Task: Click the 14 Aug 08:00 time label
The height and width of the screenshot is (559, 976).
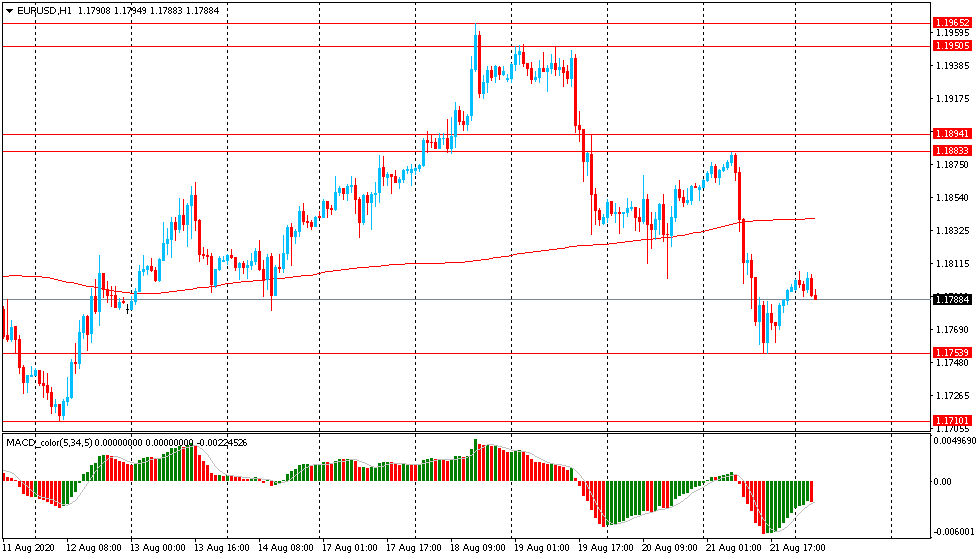Action: pyautogui.click(x=286, y=548)
